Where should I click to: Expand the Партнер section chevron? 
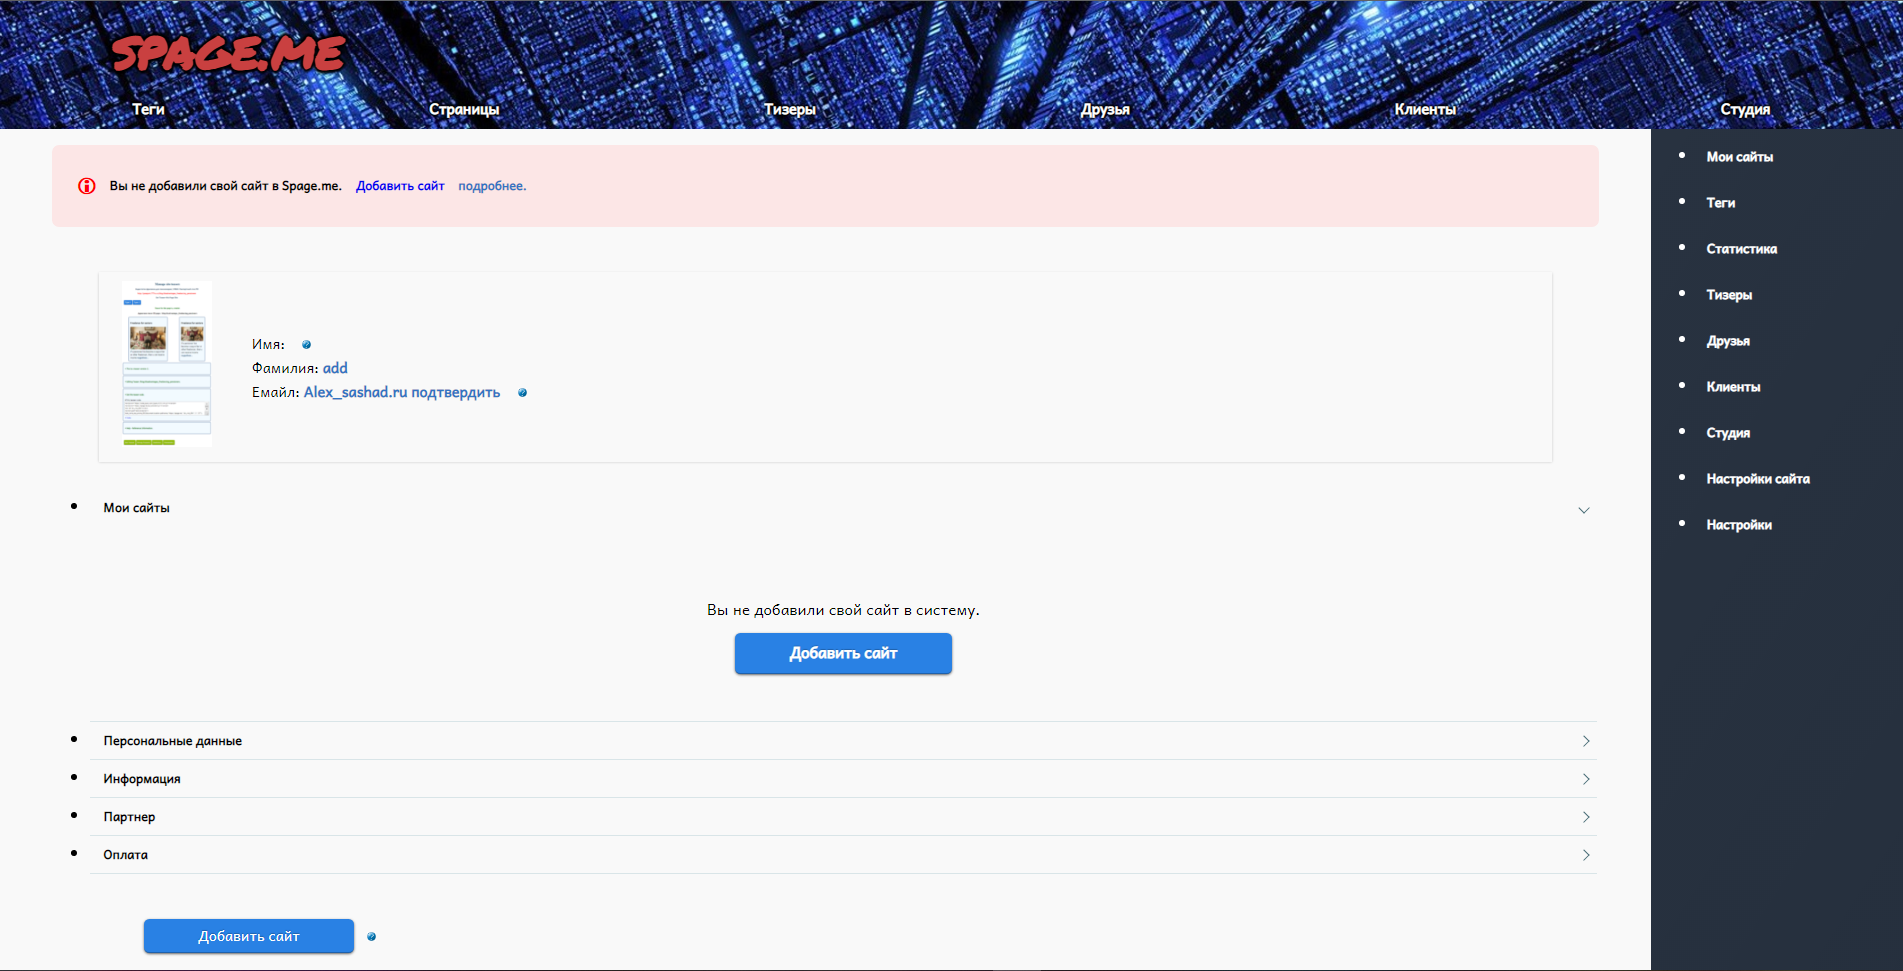1586,817
